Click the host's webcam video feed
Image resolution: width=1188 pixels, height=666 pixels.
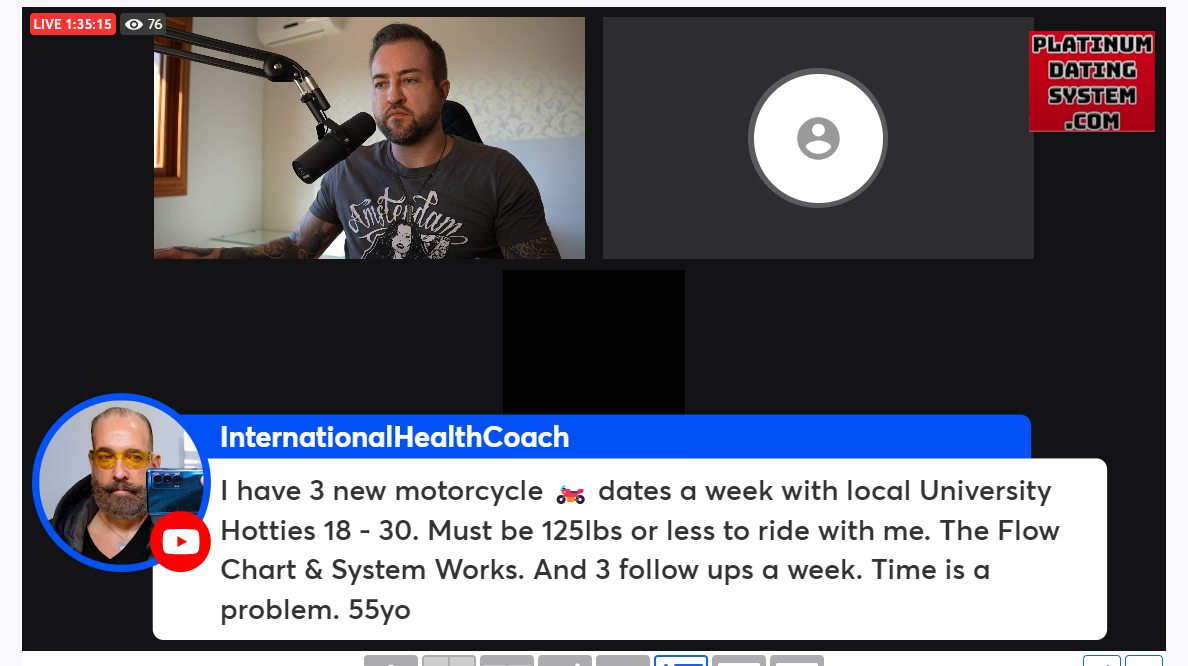(369, 138)
